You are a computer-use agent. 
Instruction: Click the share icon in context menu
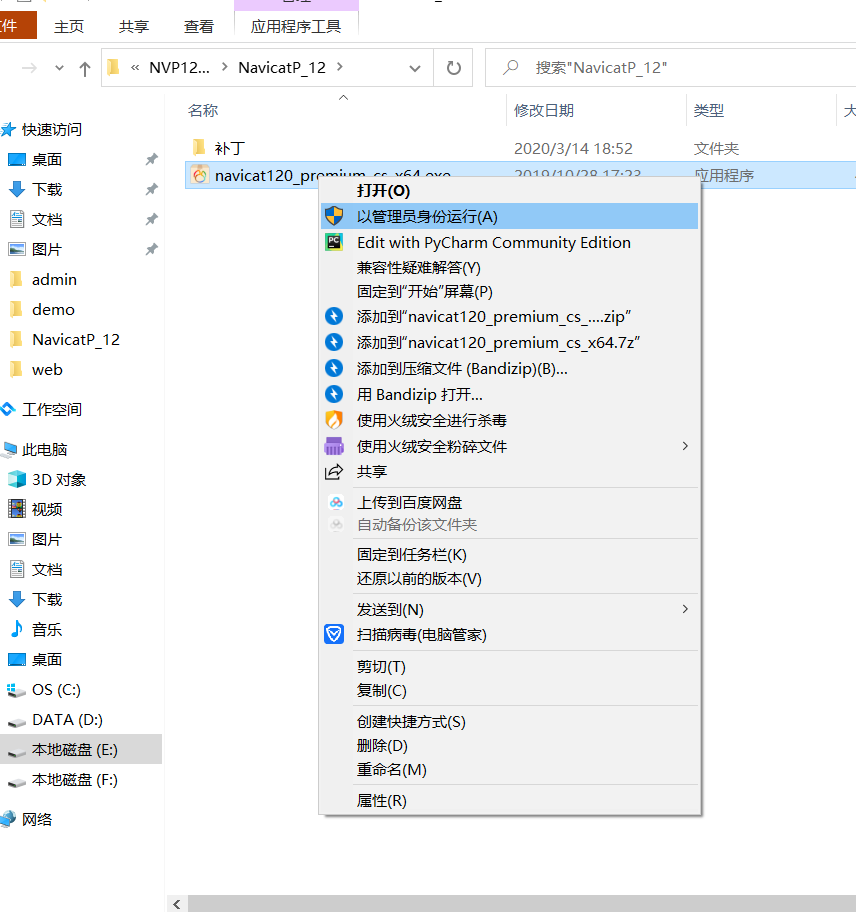point(334,472)
